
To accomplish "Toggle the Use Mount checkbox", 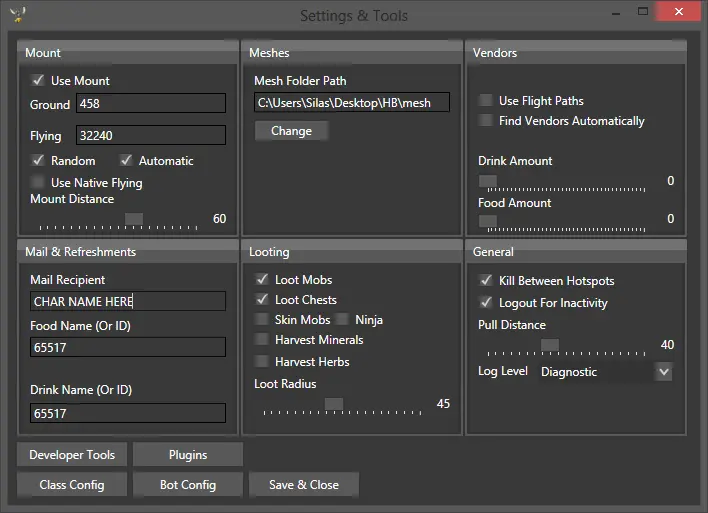I will (39, 81).
